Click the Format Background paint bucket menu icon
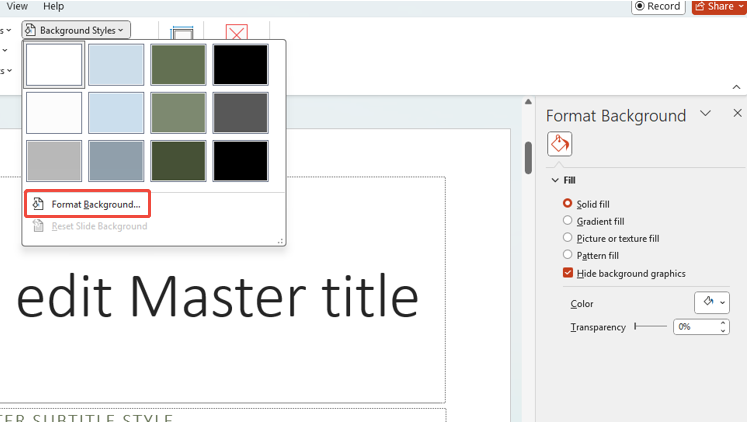 pyautogui.click(x=38, y=204)
